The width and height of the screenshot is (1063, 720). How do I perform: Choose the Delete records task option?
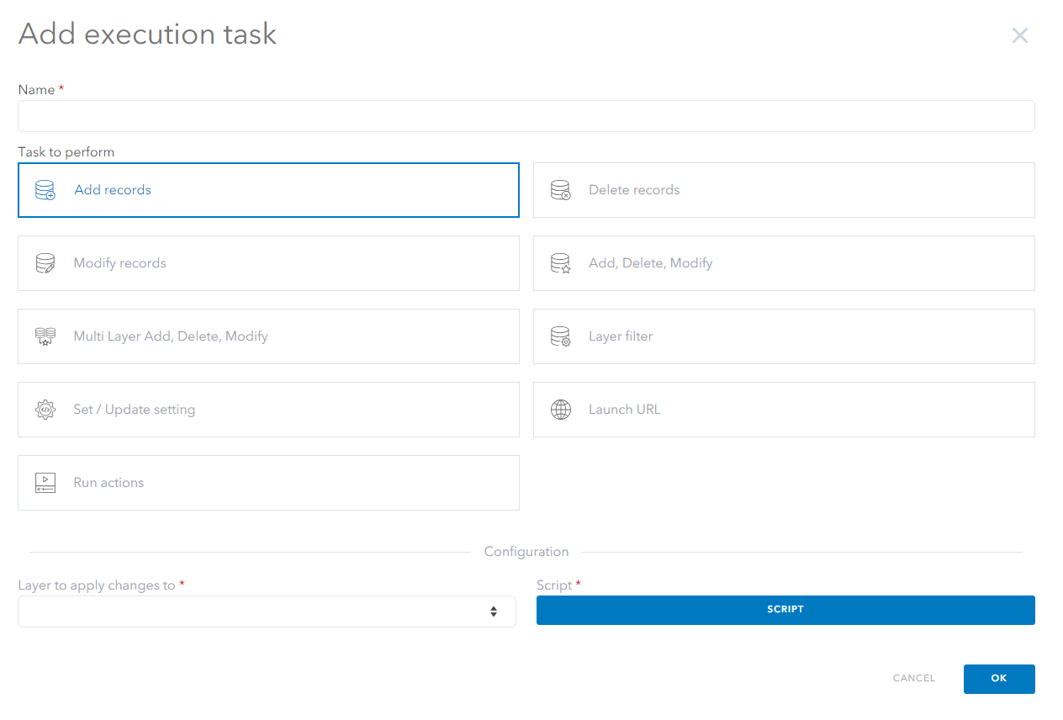(785, 190)
